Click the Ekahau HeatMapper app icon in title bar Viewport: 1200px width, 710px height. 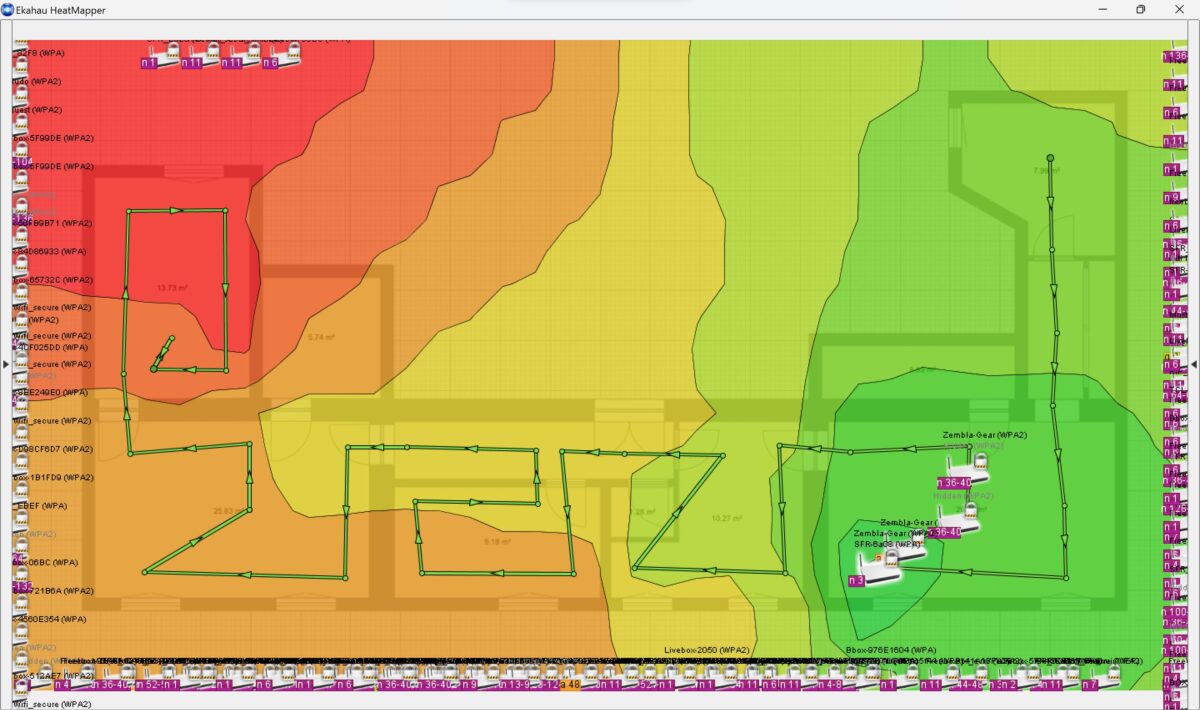[8, 9]
